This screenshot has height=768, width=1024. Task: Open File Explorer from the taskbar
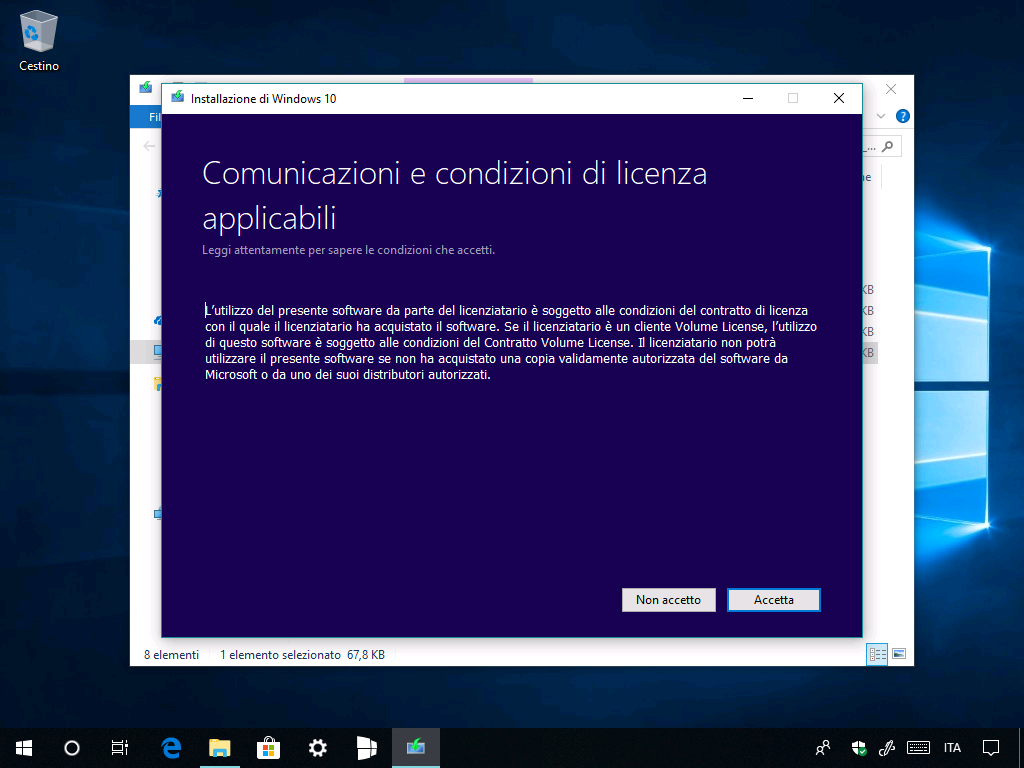(219, 748)
